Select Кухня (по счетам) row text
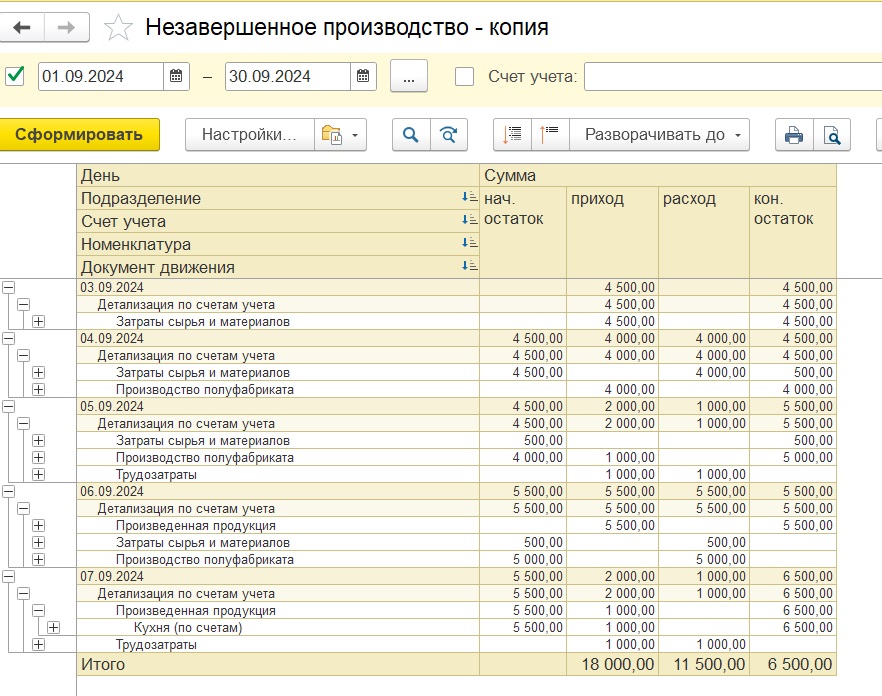This screenshot has height=696, width=882. click(188, 627)
